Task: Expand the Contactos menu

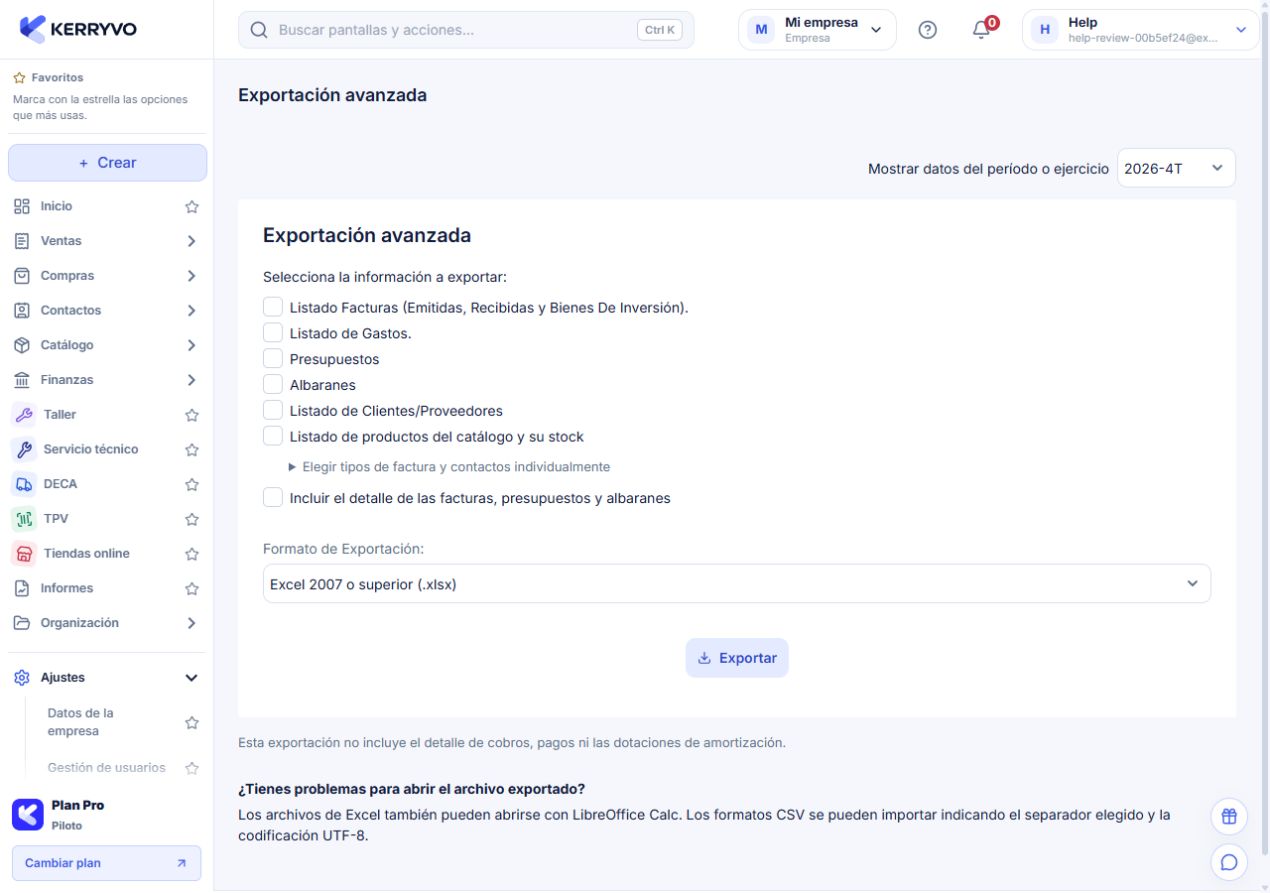Action: tap(107, 311)
